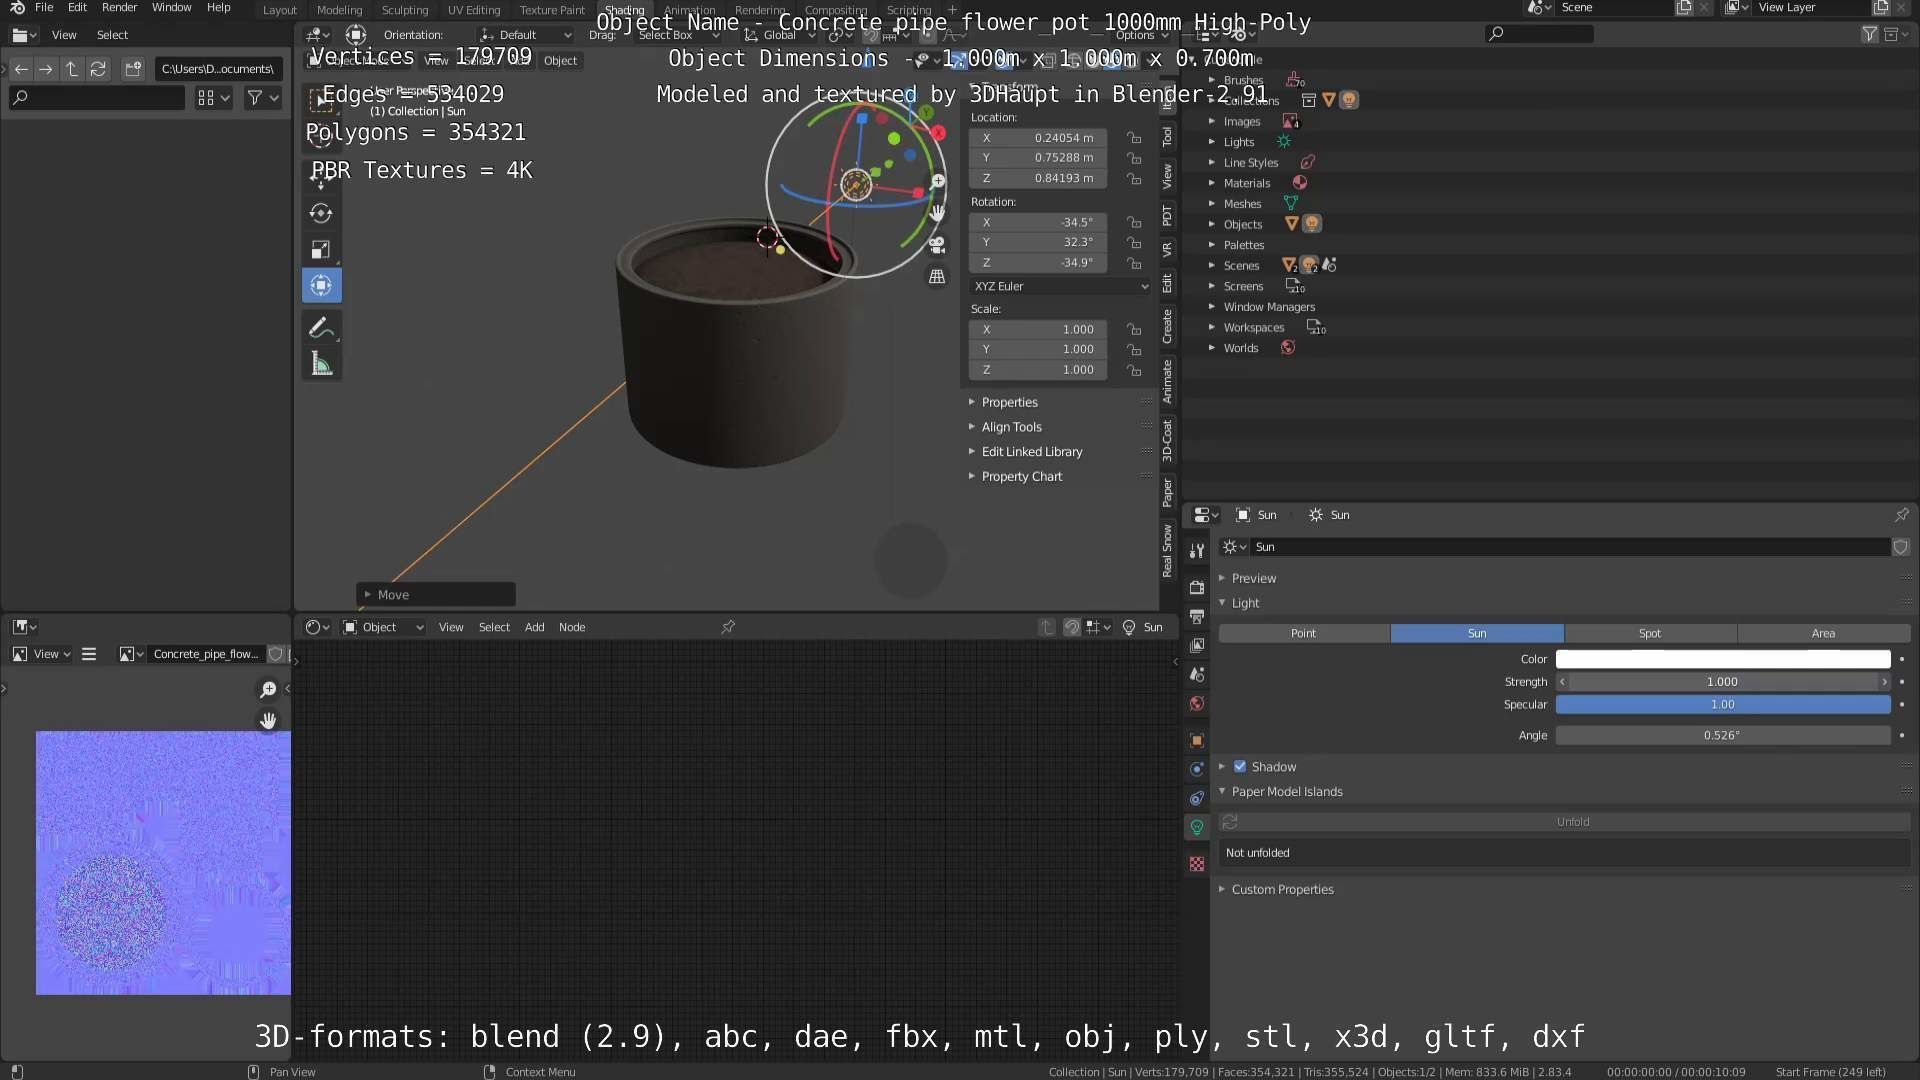Viewport: 1920px width, 1080px height.
Task: Expand Custom Properties panel
Action: click(x=1282, y=889)
